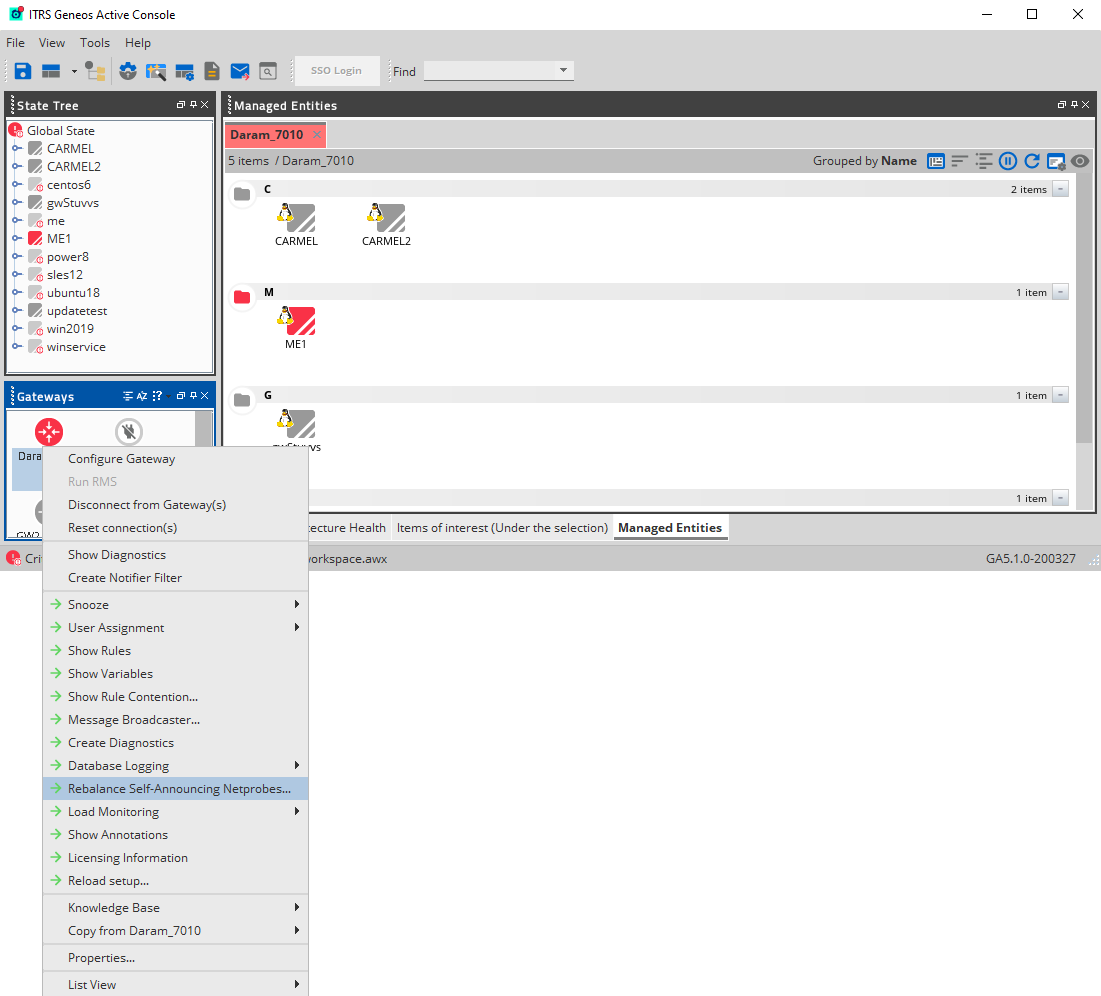Image resolution: width=1101 pixels, height=996 pixels.
Task: Select updatetest in the State Tree
Action: (77, 311)
